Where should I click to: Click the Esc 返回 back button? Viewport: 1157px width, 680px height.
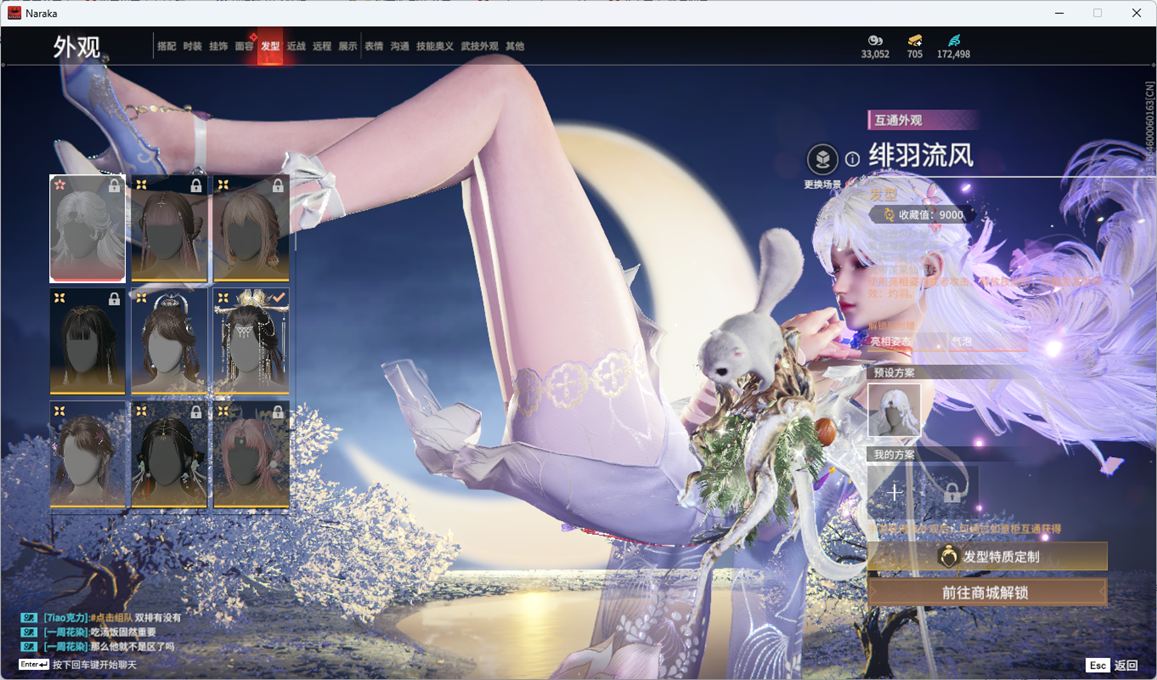(x=1111, y=665)
